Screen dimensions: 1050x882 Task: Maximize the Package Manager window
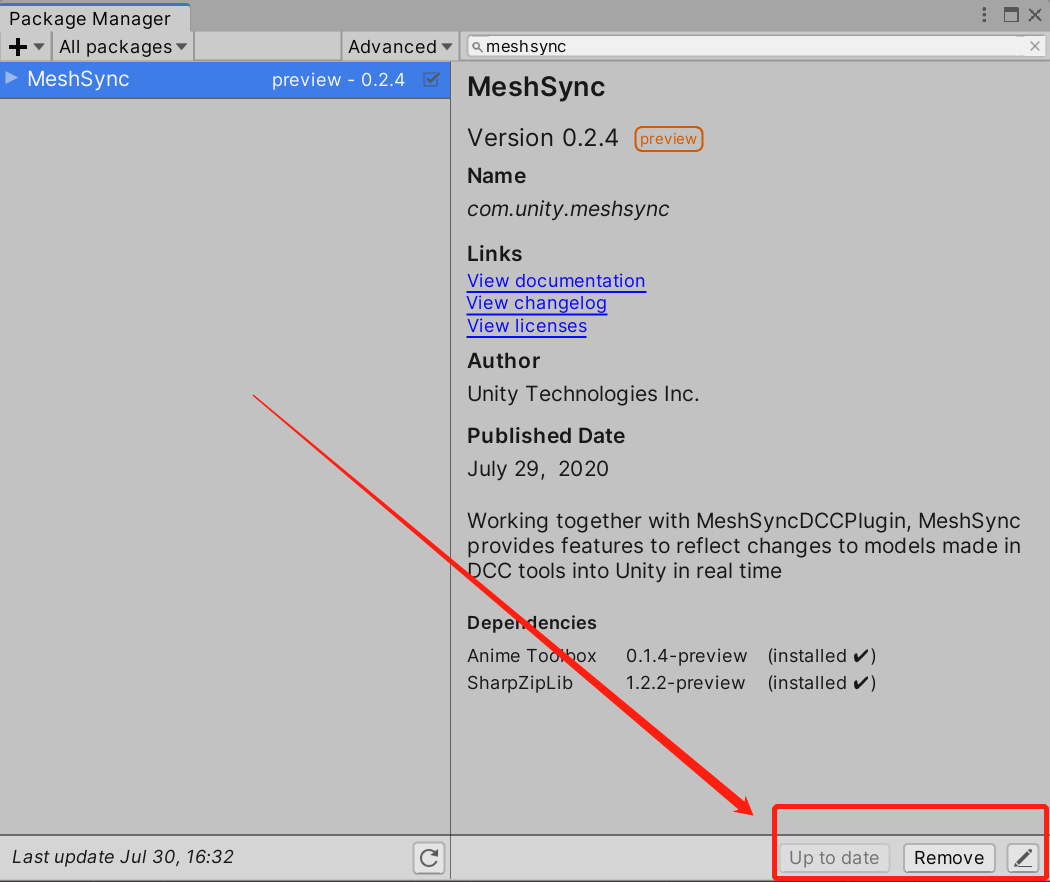[1011, 15]
